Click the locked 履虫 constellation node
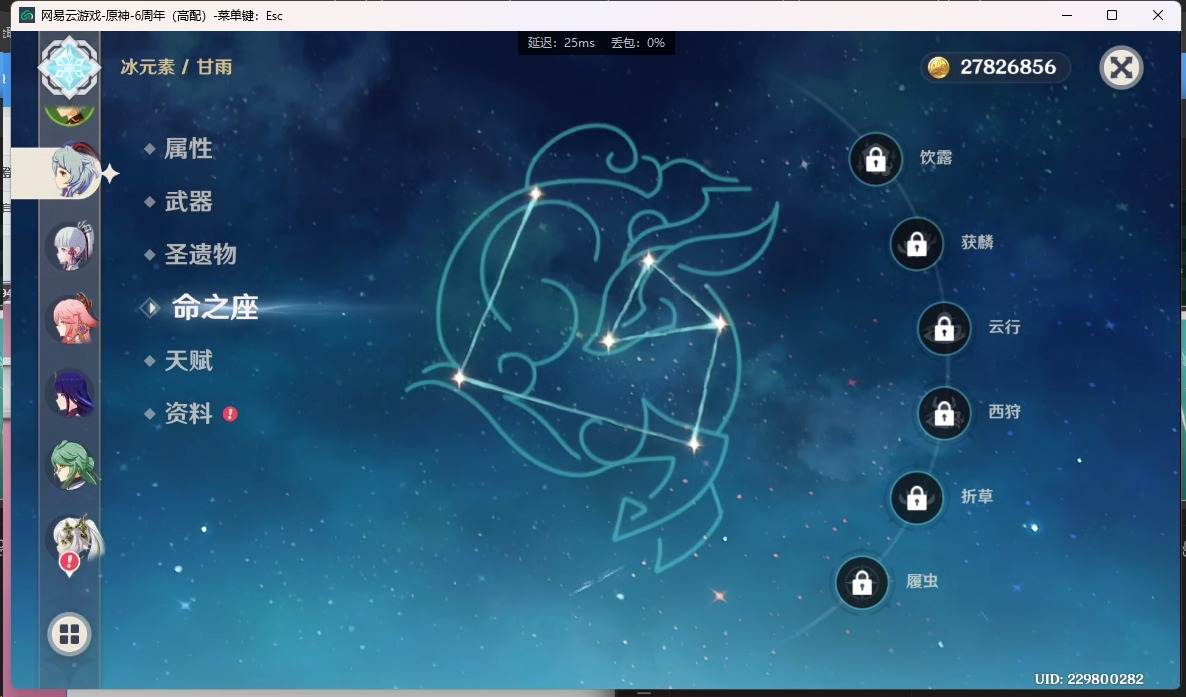The width and height of the screenshot is (1186, 697). click(x=862, y=583)
